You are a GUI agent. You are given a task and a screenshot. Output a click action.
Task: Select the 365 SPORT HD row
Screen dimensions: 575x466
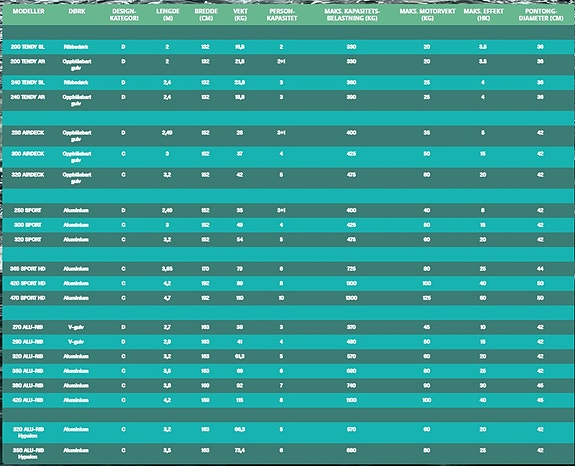tap(288, 269)
